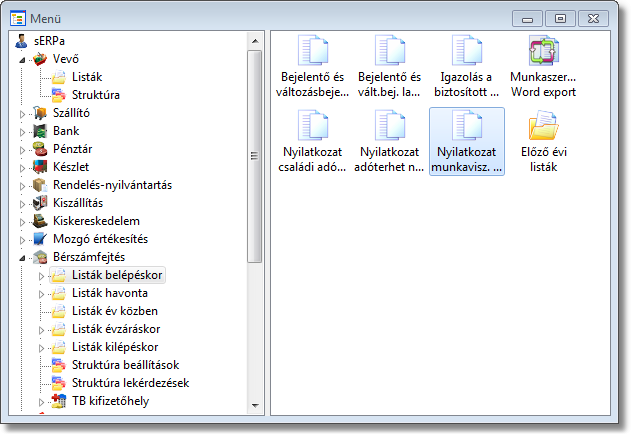Click the sERPa root user icon
Image resolution: width=631 pixels, height=436 pixels.
(21, 41)
